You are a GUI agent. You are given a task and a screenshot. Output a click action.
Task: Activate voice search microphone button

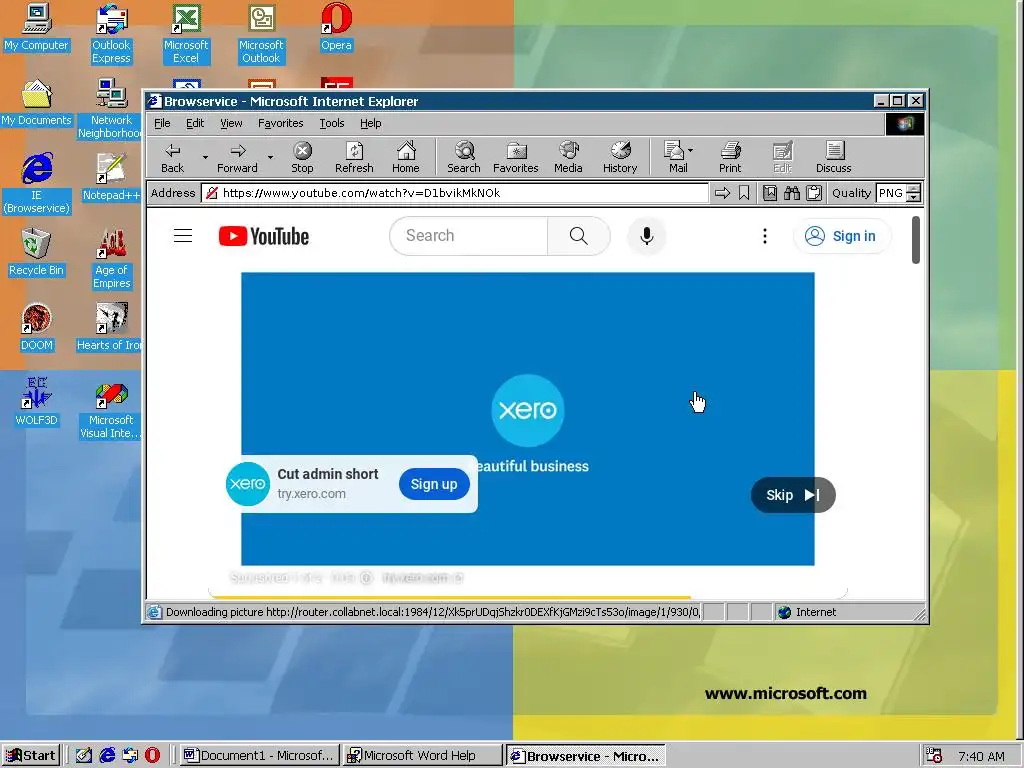click(647, 236)
